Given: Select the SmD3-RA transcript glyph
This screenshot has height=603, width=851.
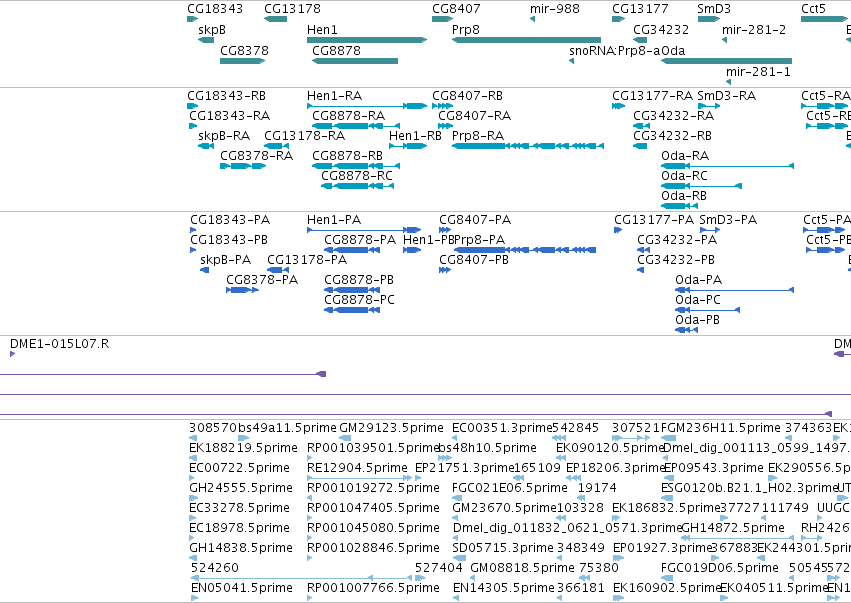Looking at the screenshot, I should pyautogui.click(x=709, y=106).
